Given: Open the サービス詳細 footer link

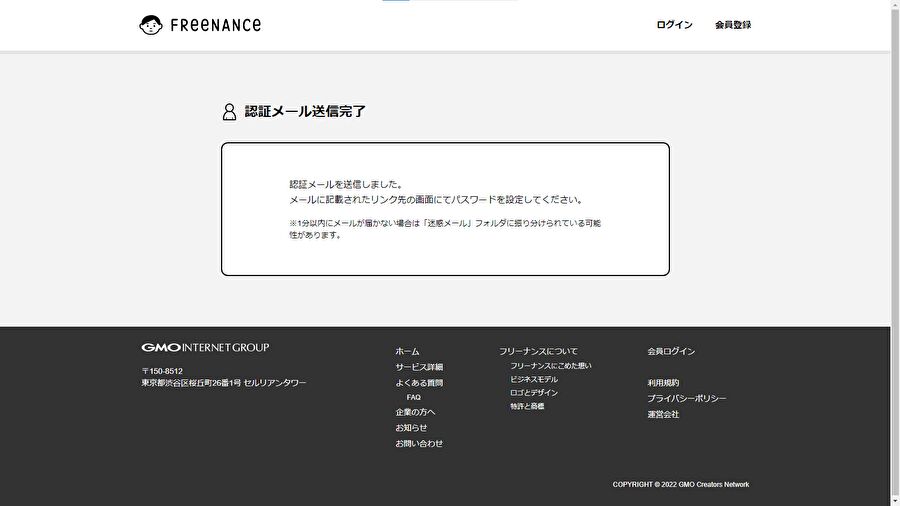Looking at the screenshot, I should point(419,367).
